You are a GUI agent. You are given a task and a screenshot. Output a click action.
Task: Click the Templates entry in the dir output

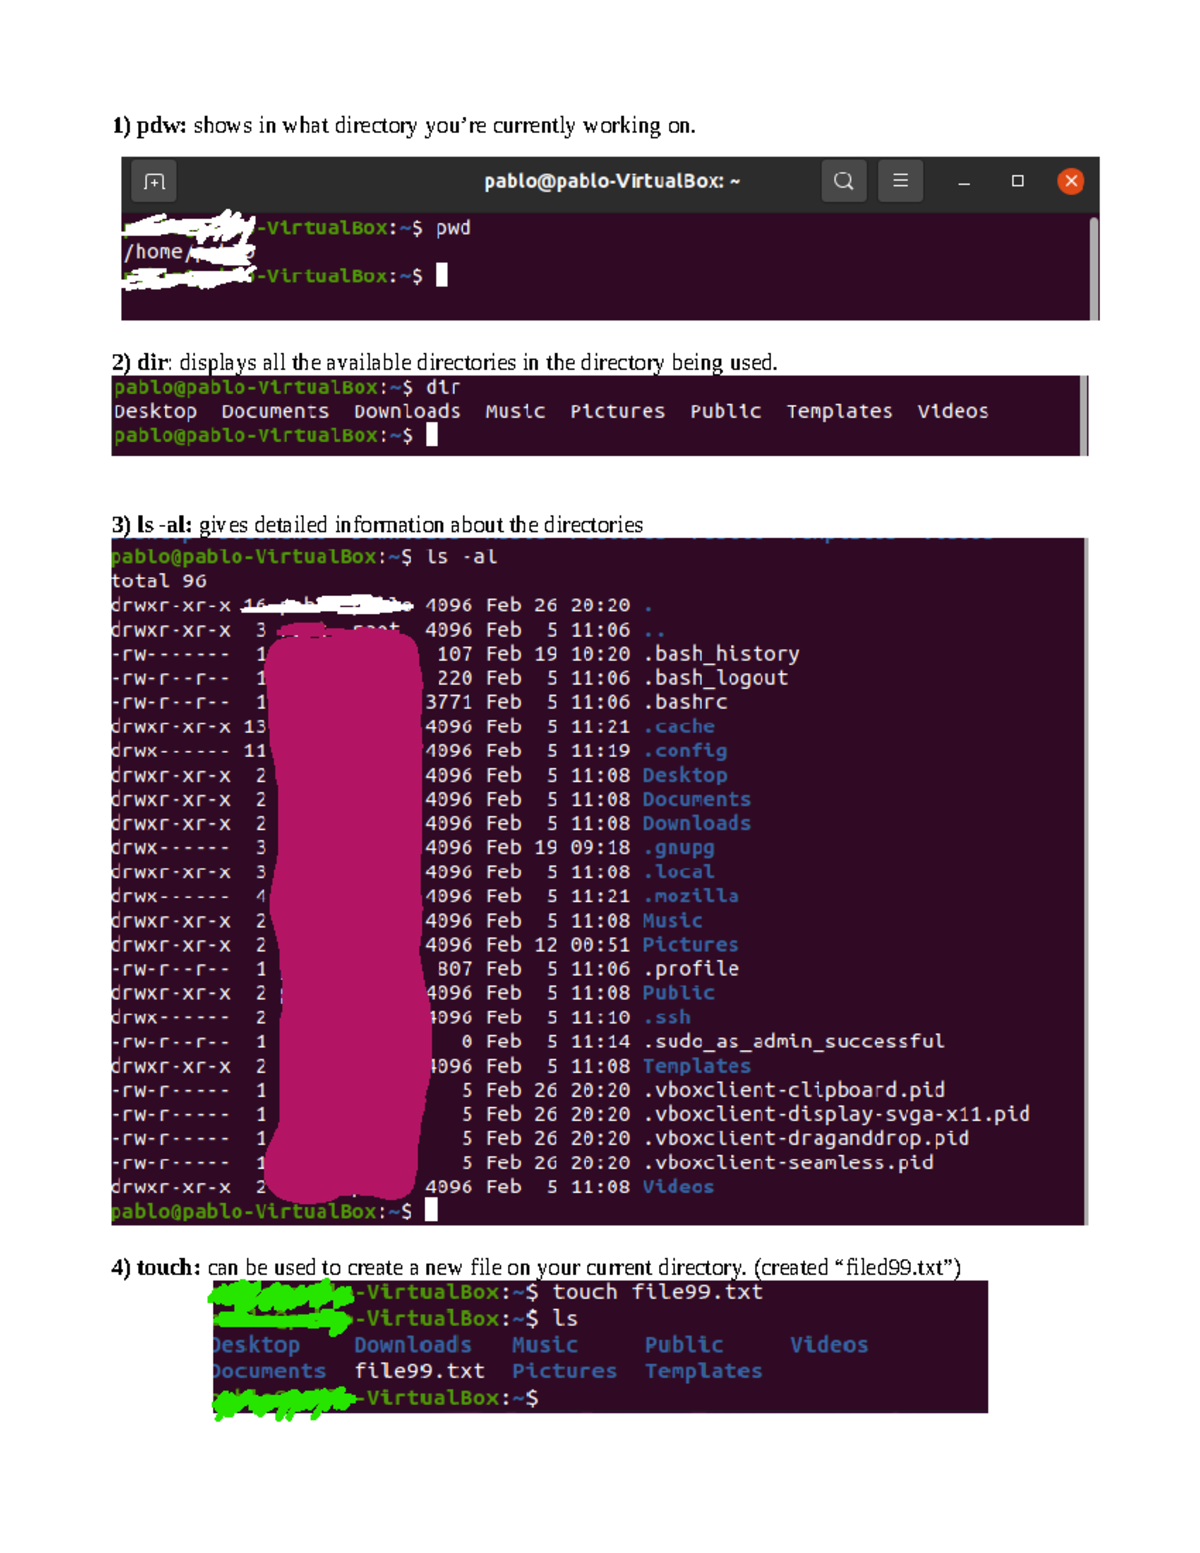840,411
